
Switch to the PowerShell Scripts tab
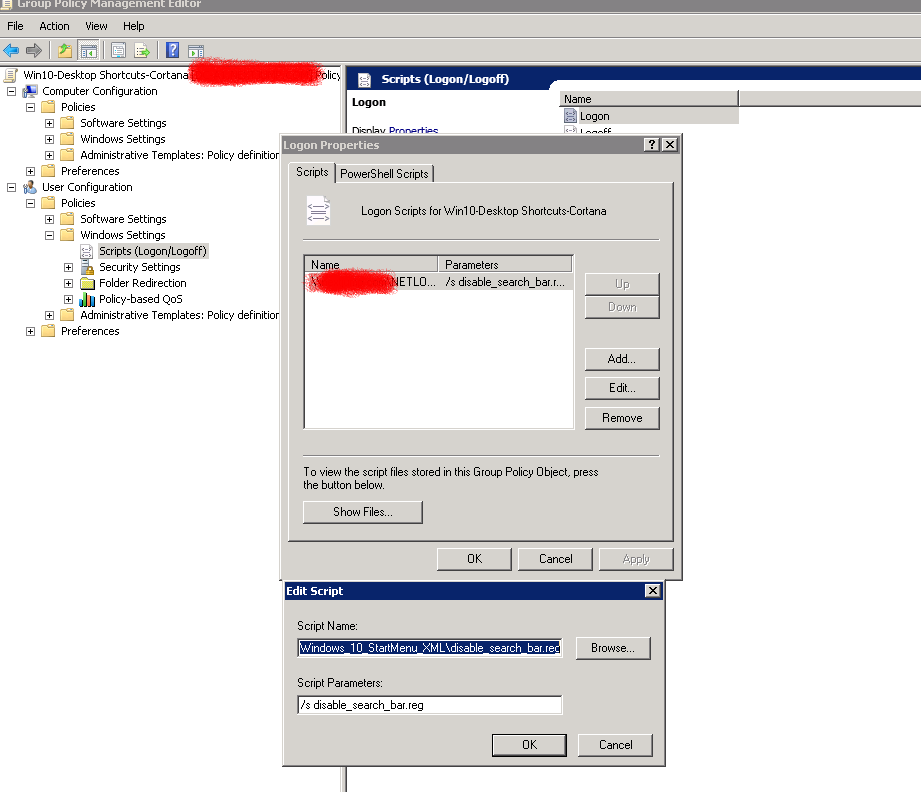[x=384, y=174]
